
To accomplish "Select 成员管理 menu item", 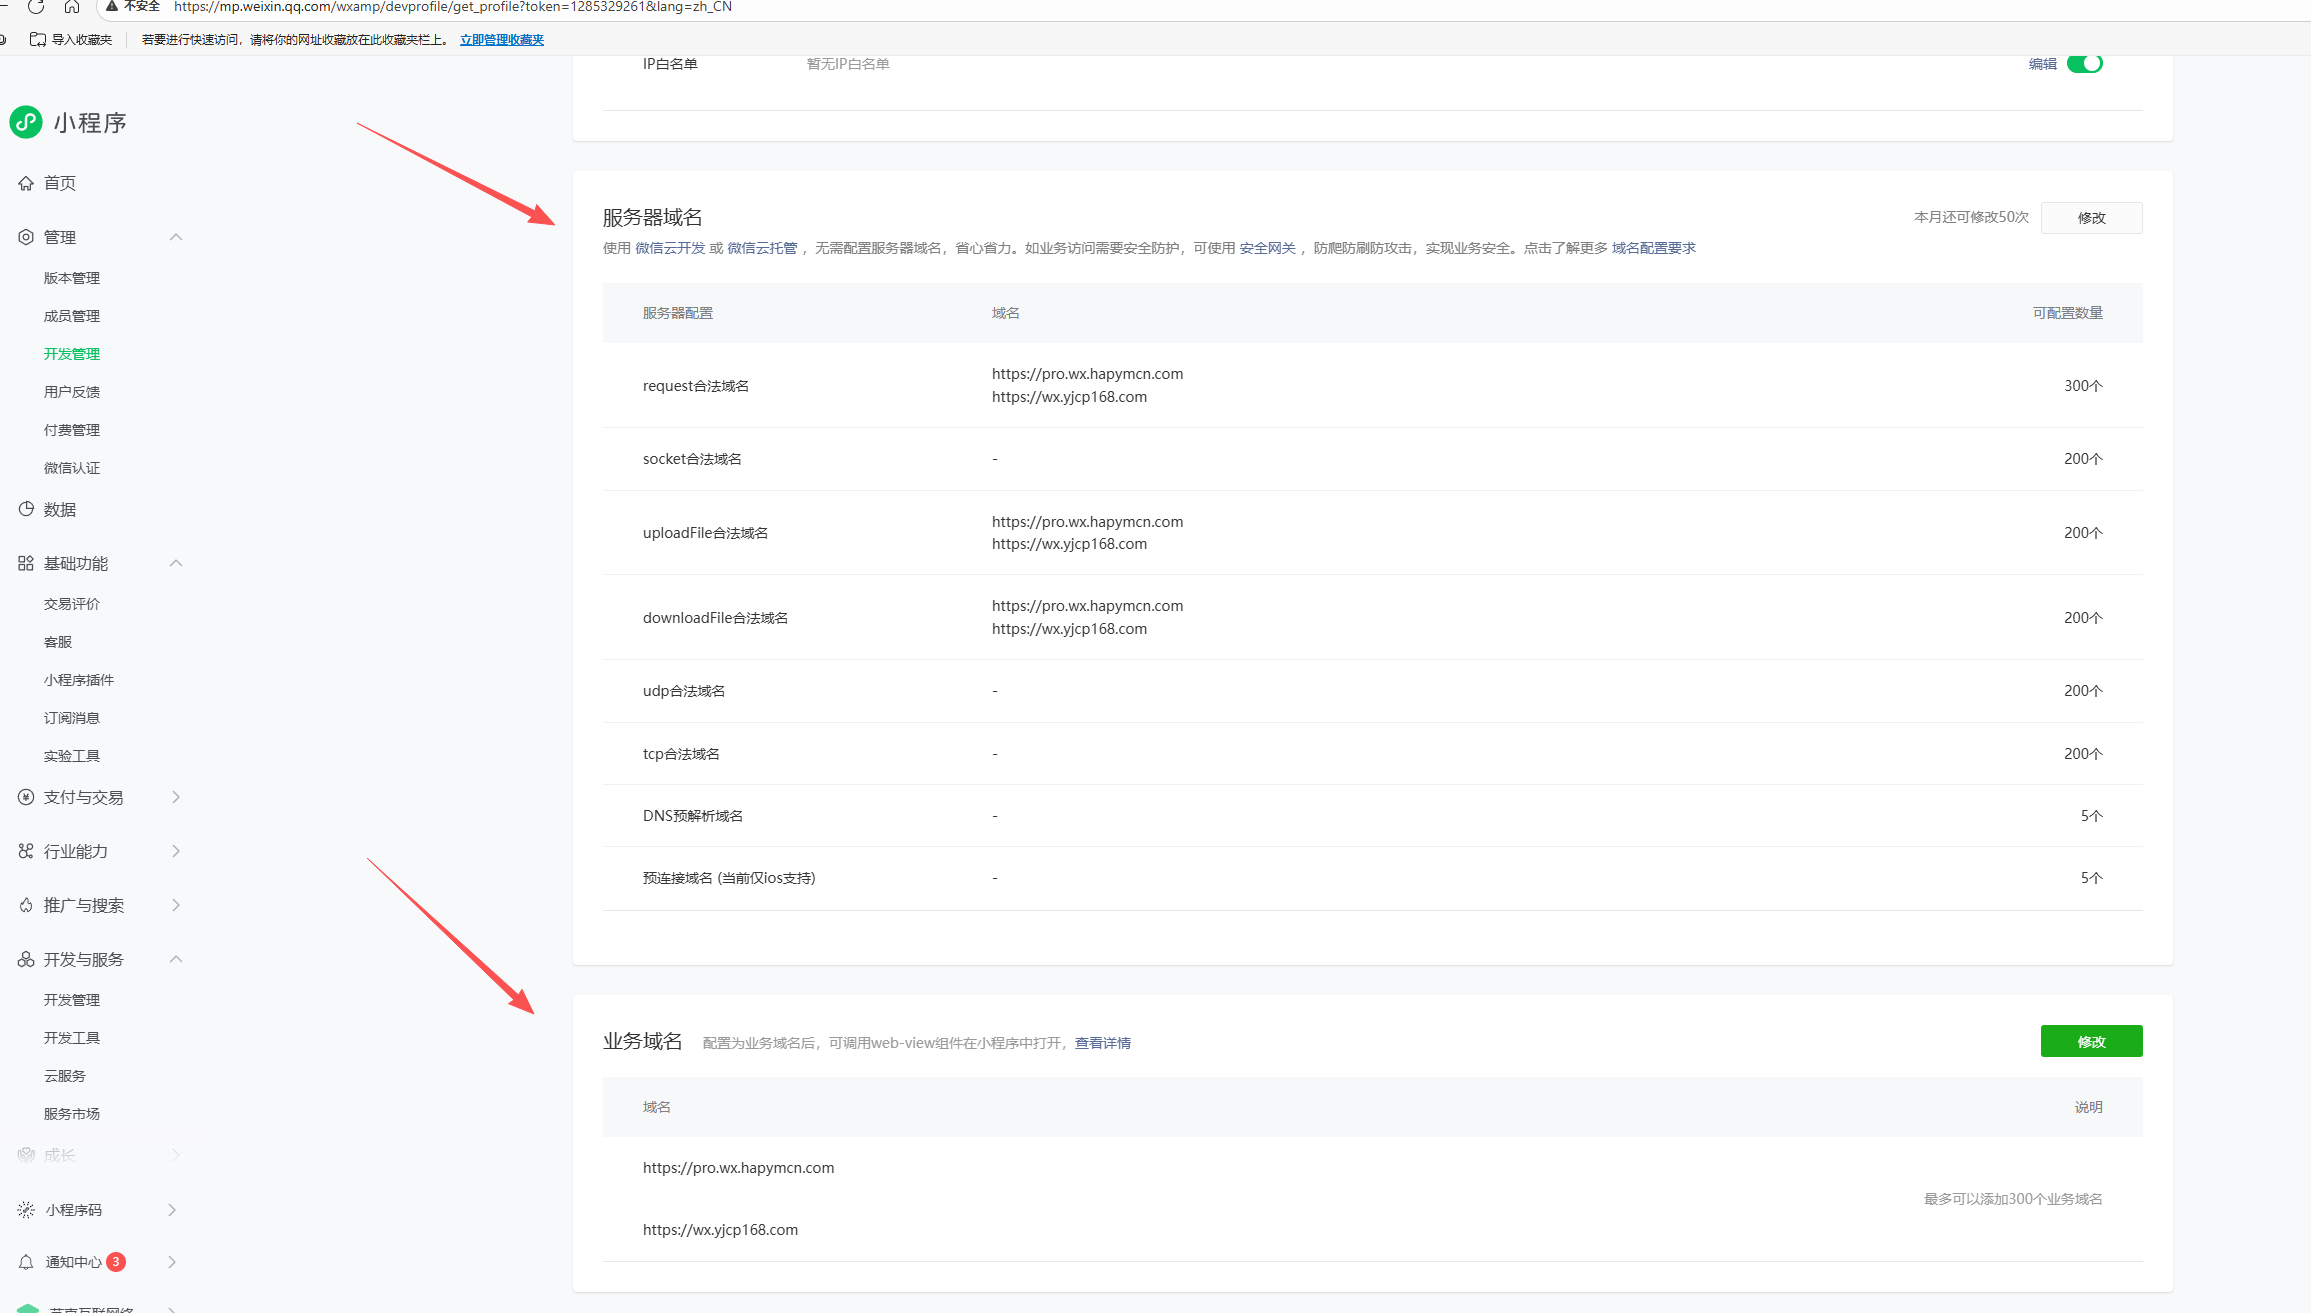I will point(72,316).
